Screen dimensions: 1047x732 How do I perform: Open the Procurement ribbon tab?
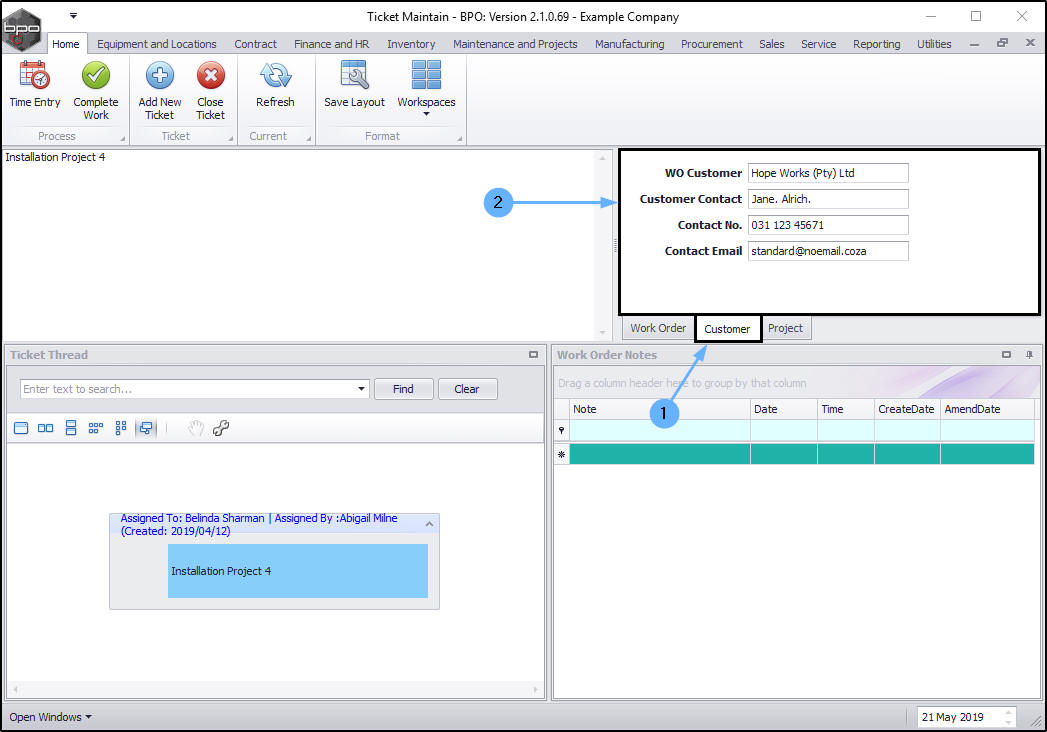pos(712,44)
